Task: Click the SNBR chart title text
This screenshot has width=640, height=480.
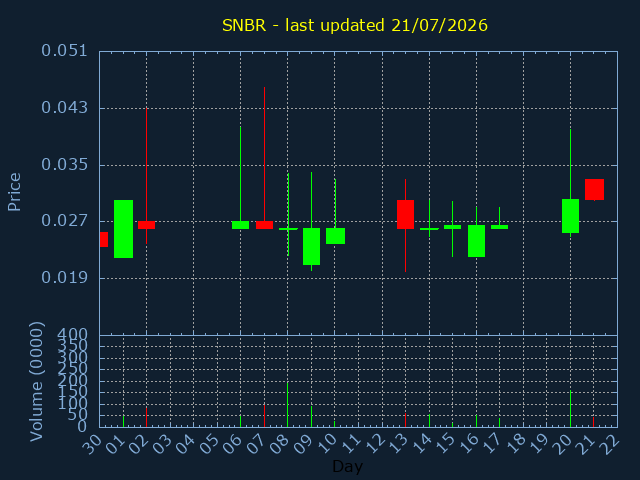Action: click(x=355, y=25)
